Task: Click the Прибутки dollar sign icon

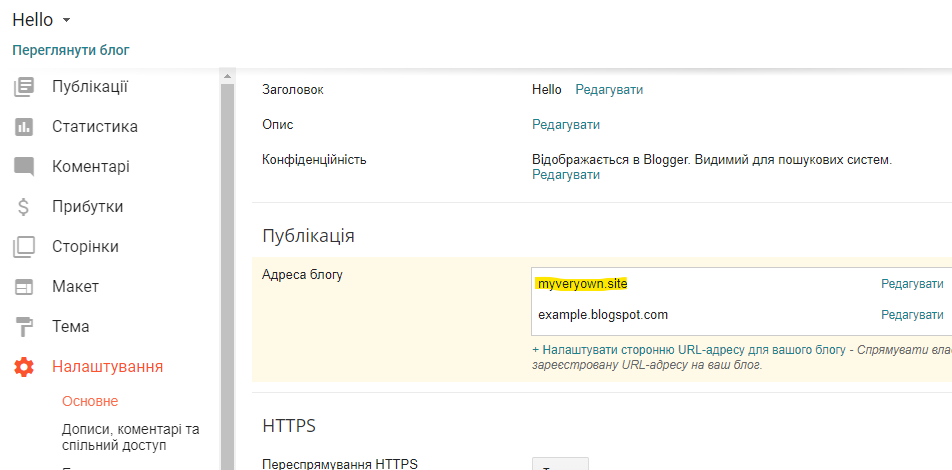Action: 24,207
